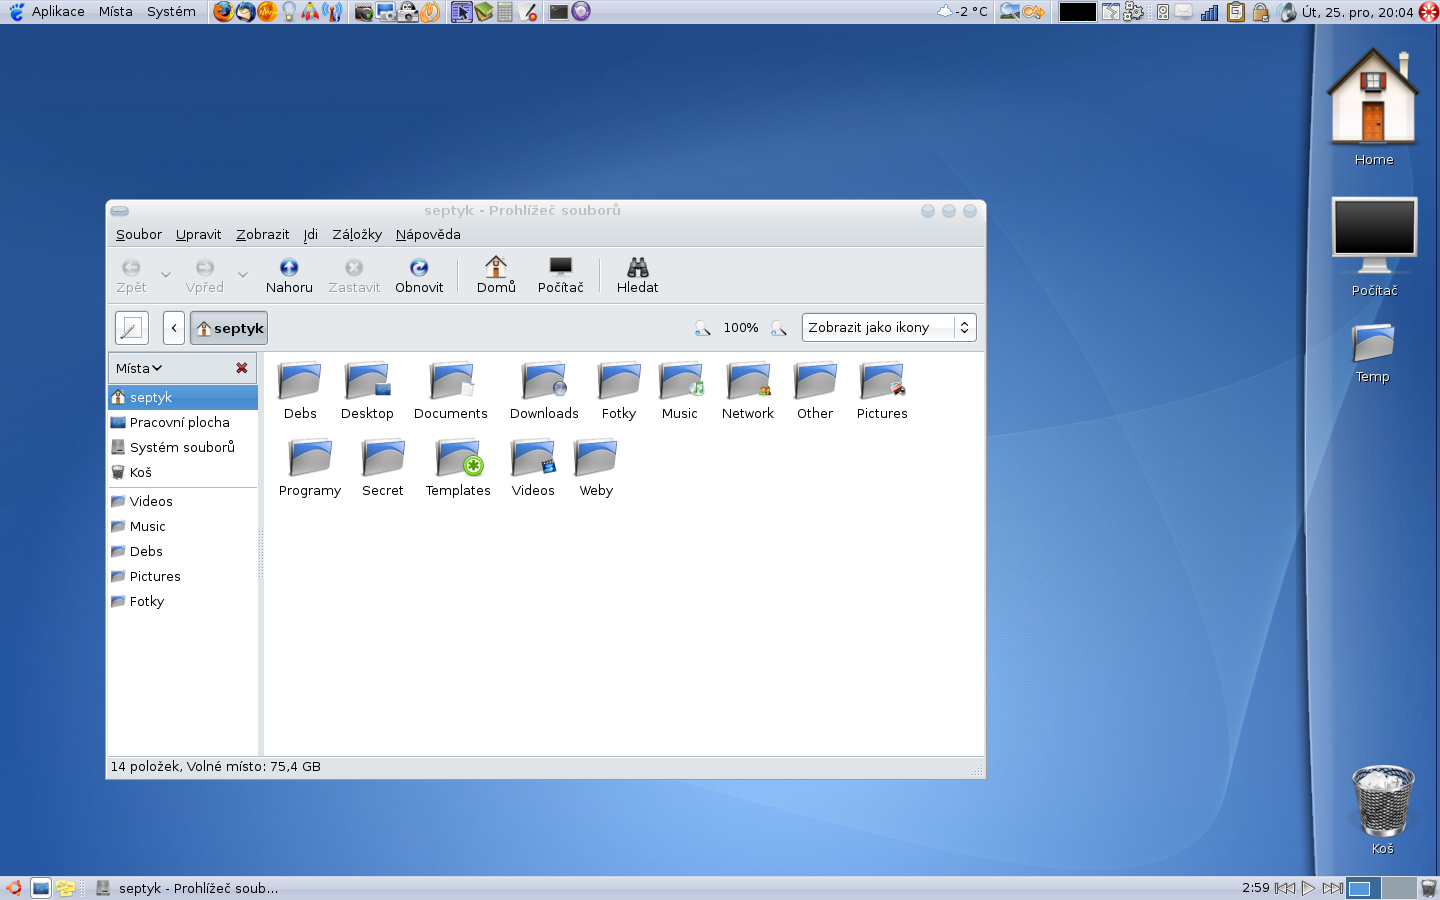Image resolution: width=1440 pixels, height=900 pixels.
Task: Open the Zobrazit menu
Action: pos(262,234)
